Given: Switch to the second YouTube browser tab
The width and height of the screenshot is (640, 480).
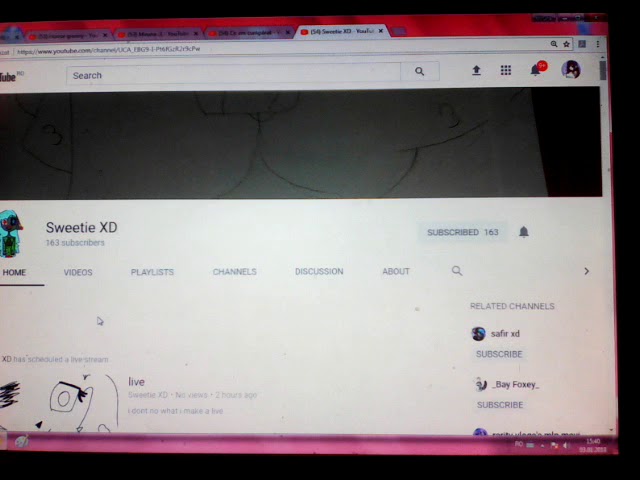Looking at the screenshot, I should click(x=158, y=34).
